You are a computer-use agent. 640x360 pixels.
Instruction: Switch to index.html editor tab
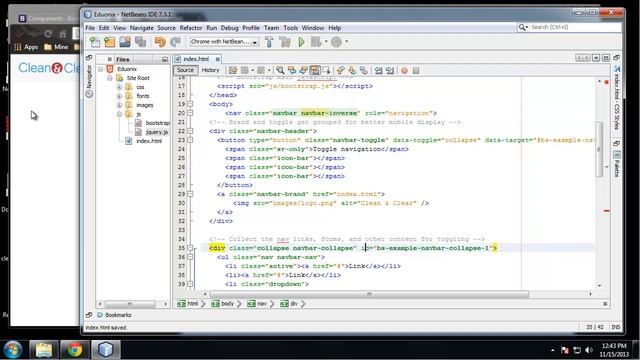(x=196, y=59)
